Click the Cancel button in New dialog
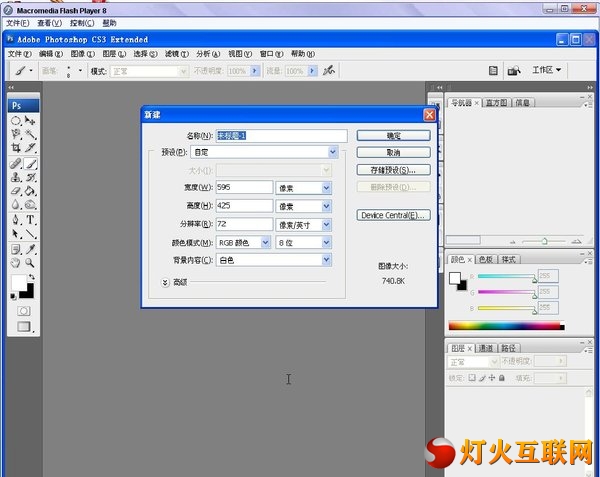The width and height of the screenshot is (600, 477). 393,153
